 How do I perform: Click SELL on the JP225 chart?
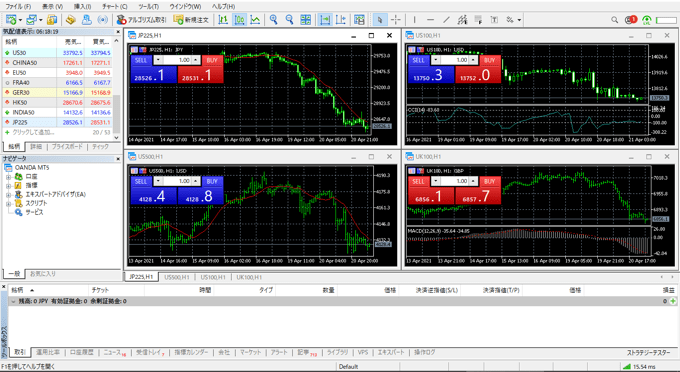pos(141,60)
